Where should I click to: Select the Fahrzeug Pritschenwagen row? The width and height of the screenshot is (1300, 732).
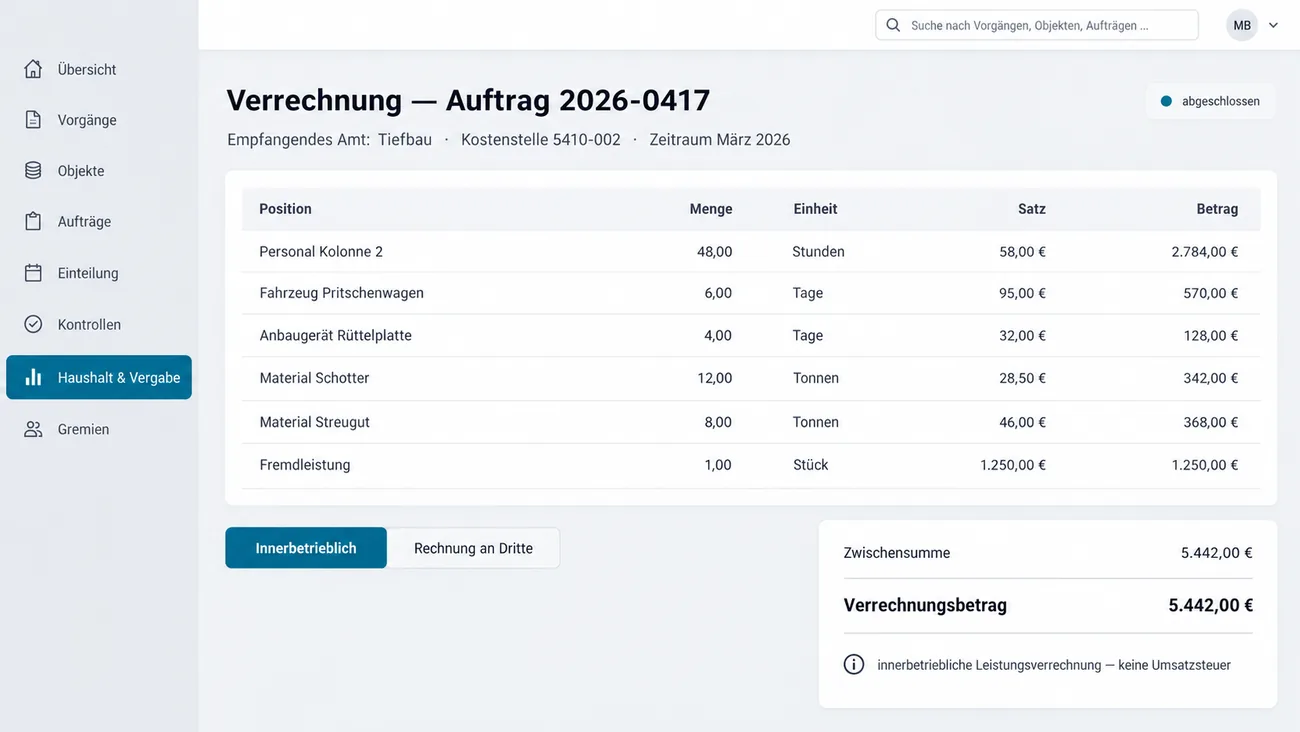pos(751,293)
